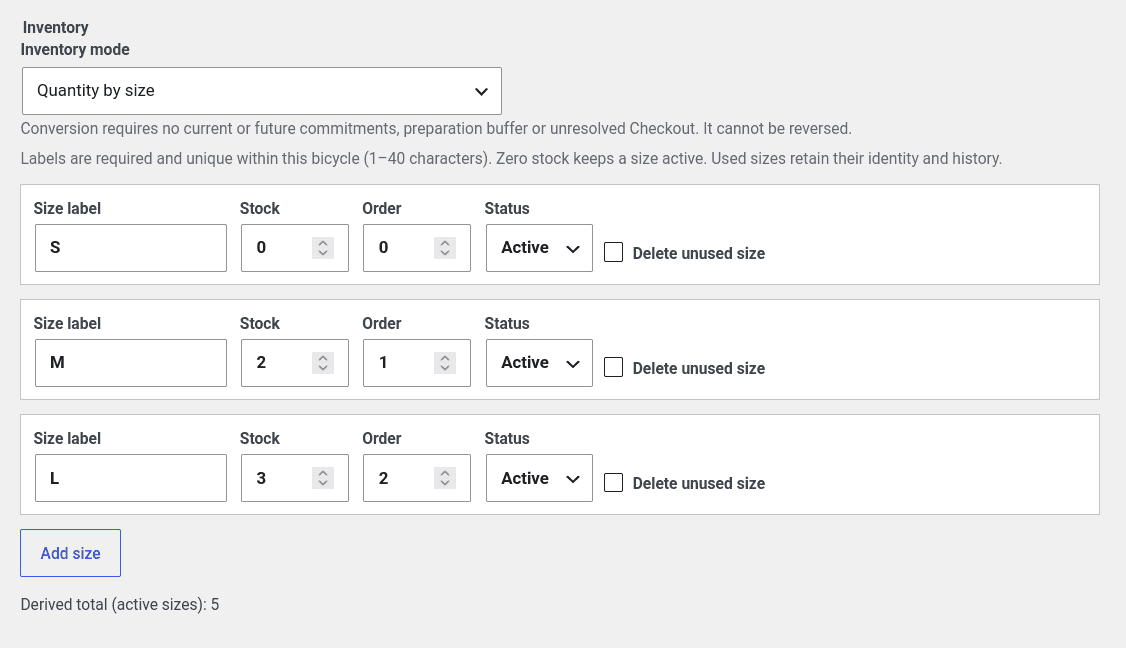Tick Delete unused size for S row
This screenshot has width=1126, height=648.
tap(613, 252)
